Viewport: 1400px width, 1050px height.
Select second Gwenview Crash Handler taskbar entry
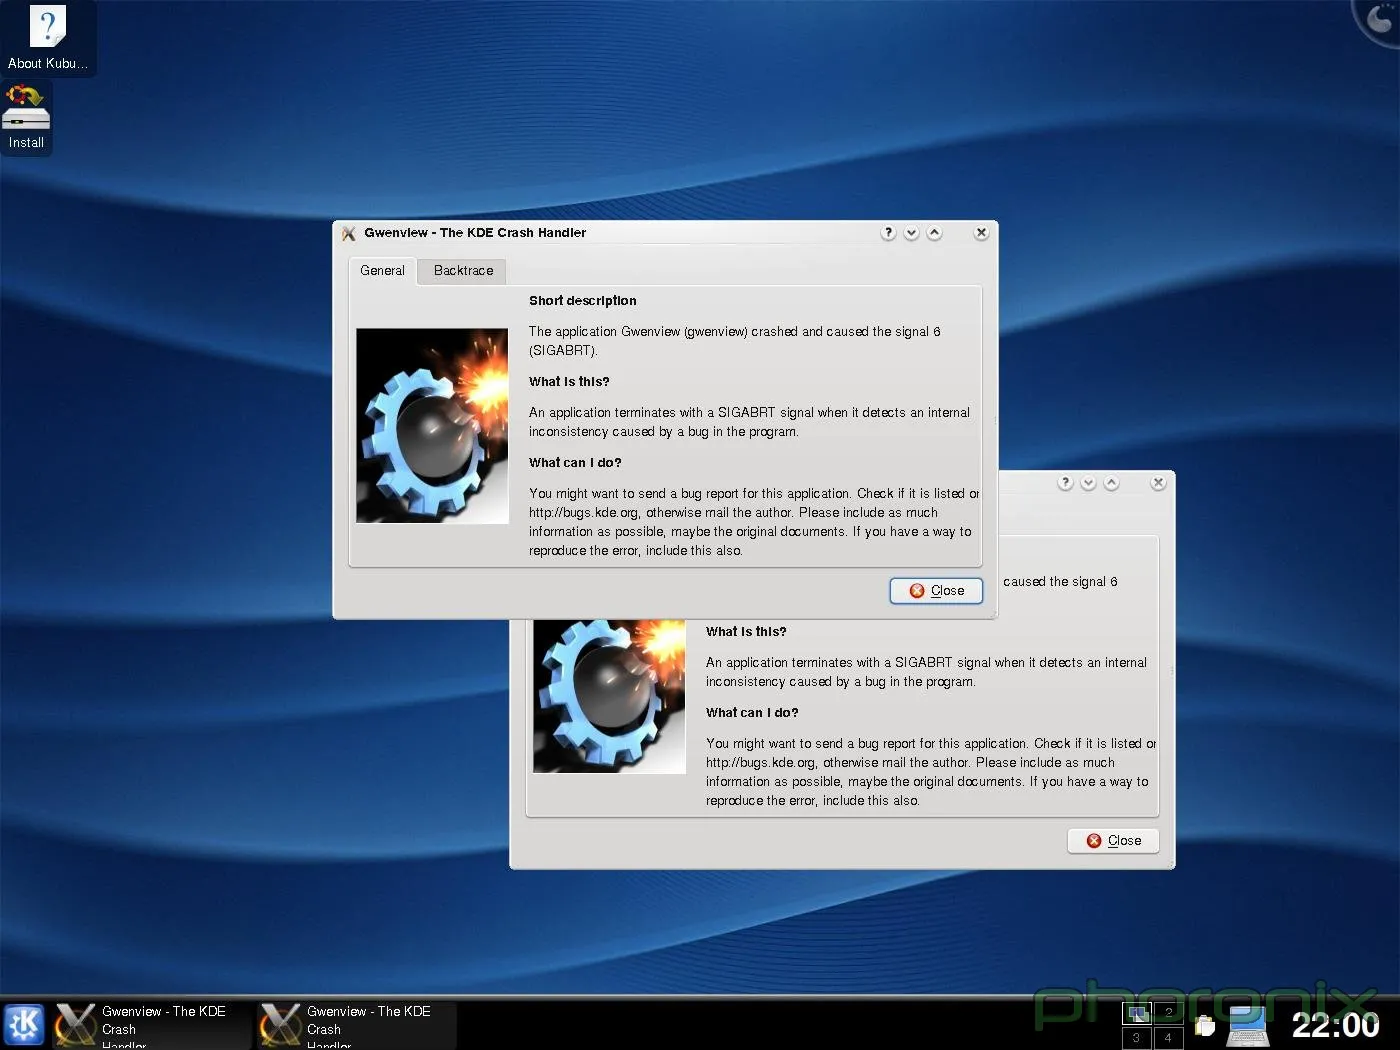click(355, 1025)
